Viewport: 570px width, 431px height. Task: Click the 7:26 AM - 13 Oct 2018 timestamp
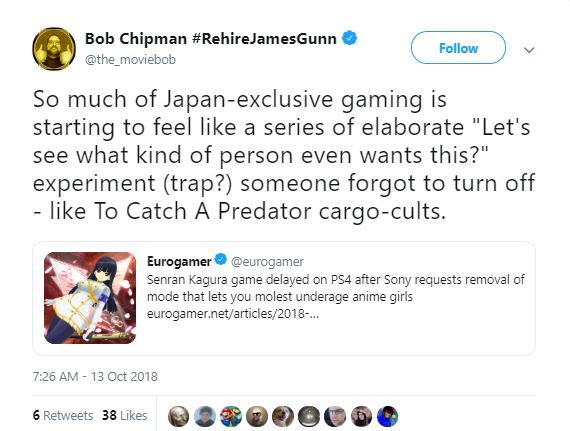point(95,376)
